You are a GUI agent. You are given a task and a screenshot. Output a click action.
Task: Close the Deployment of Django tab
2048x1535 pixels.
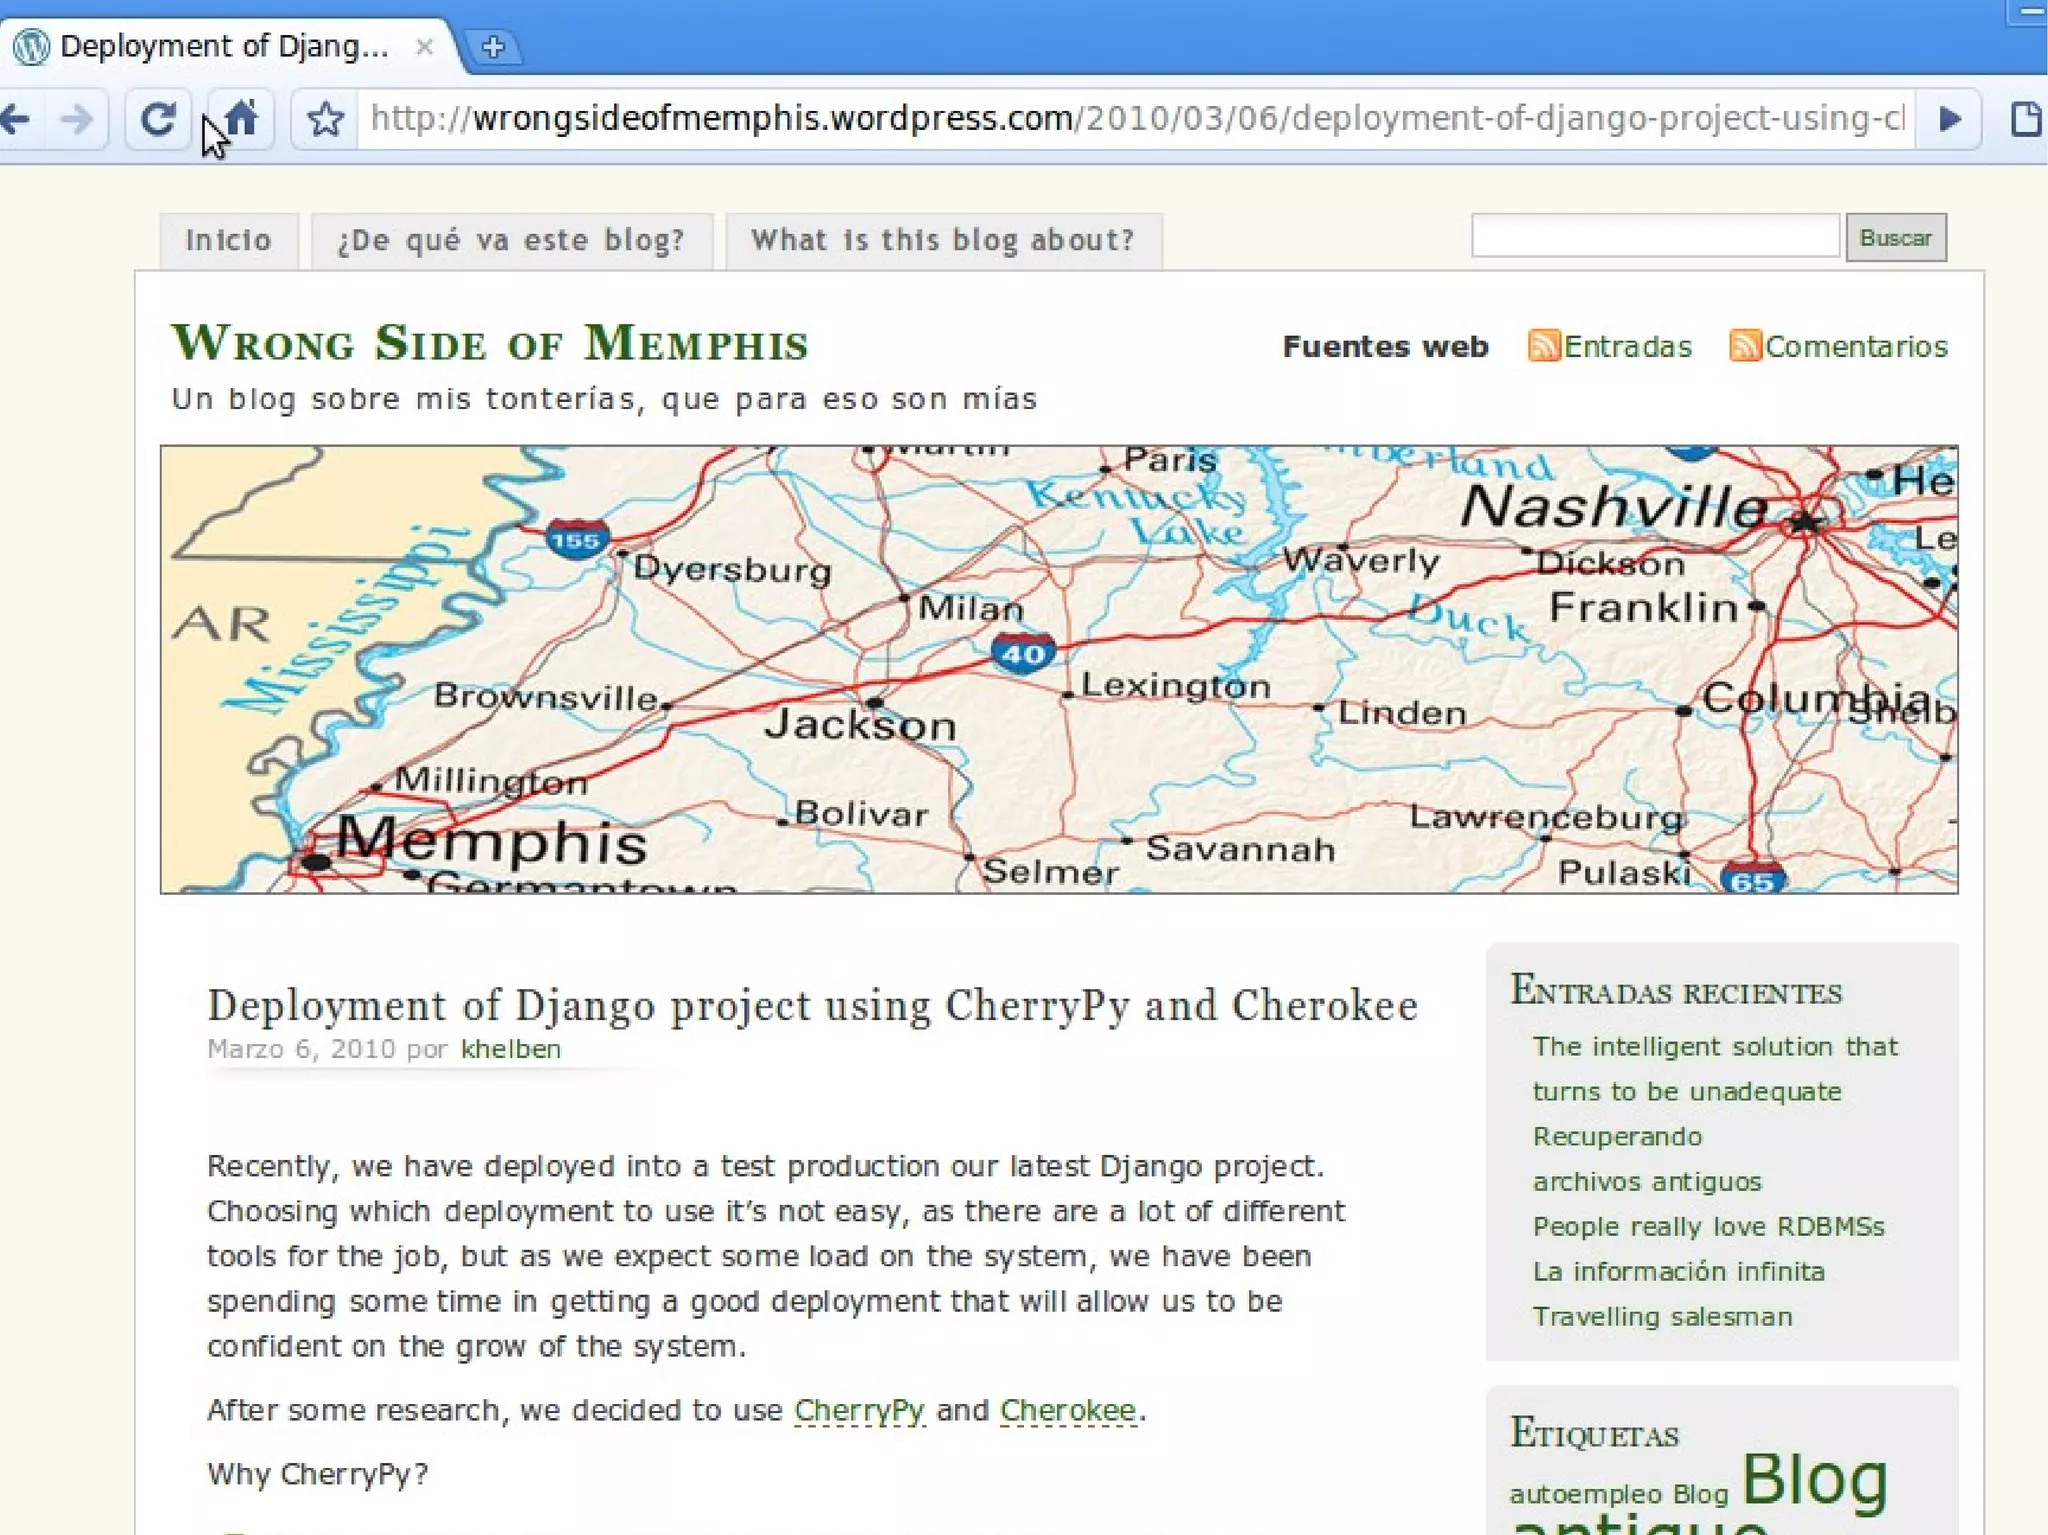coord(424,47)
